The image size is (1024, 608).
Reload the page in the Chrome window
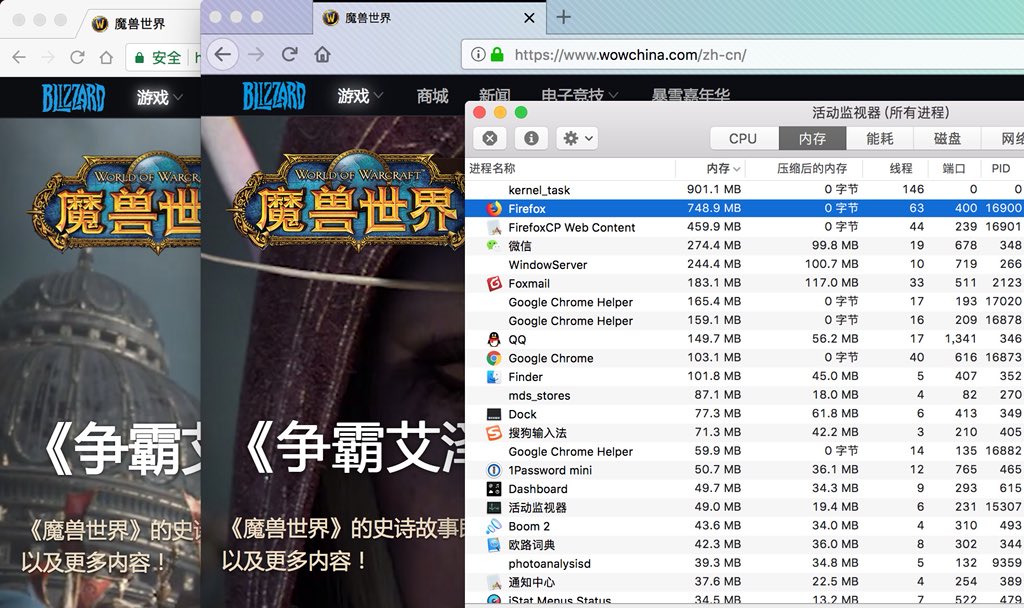pyautogui.click(x=77, y=57)
